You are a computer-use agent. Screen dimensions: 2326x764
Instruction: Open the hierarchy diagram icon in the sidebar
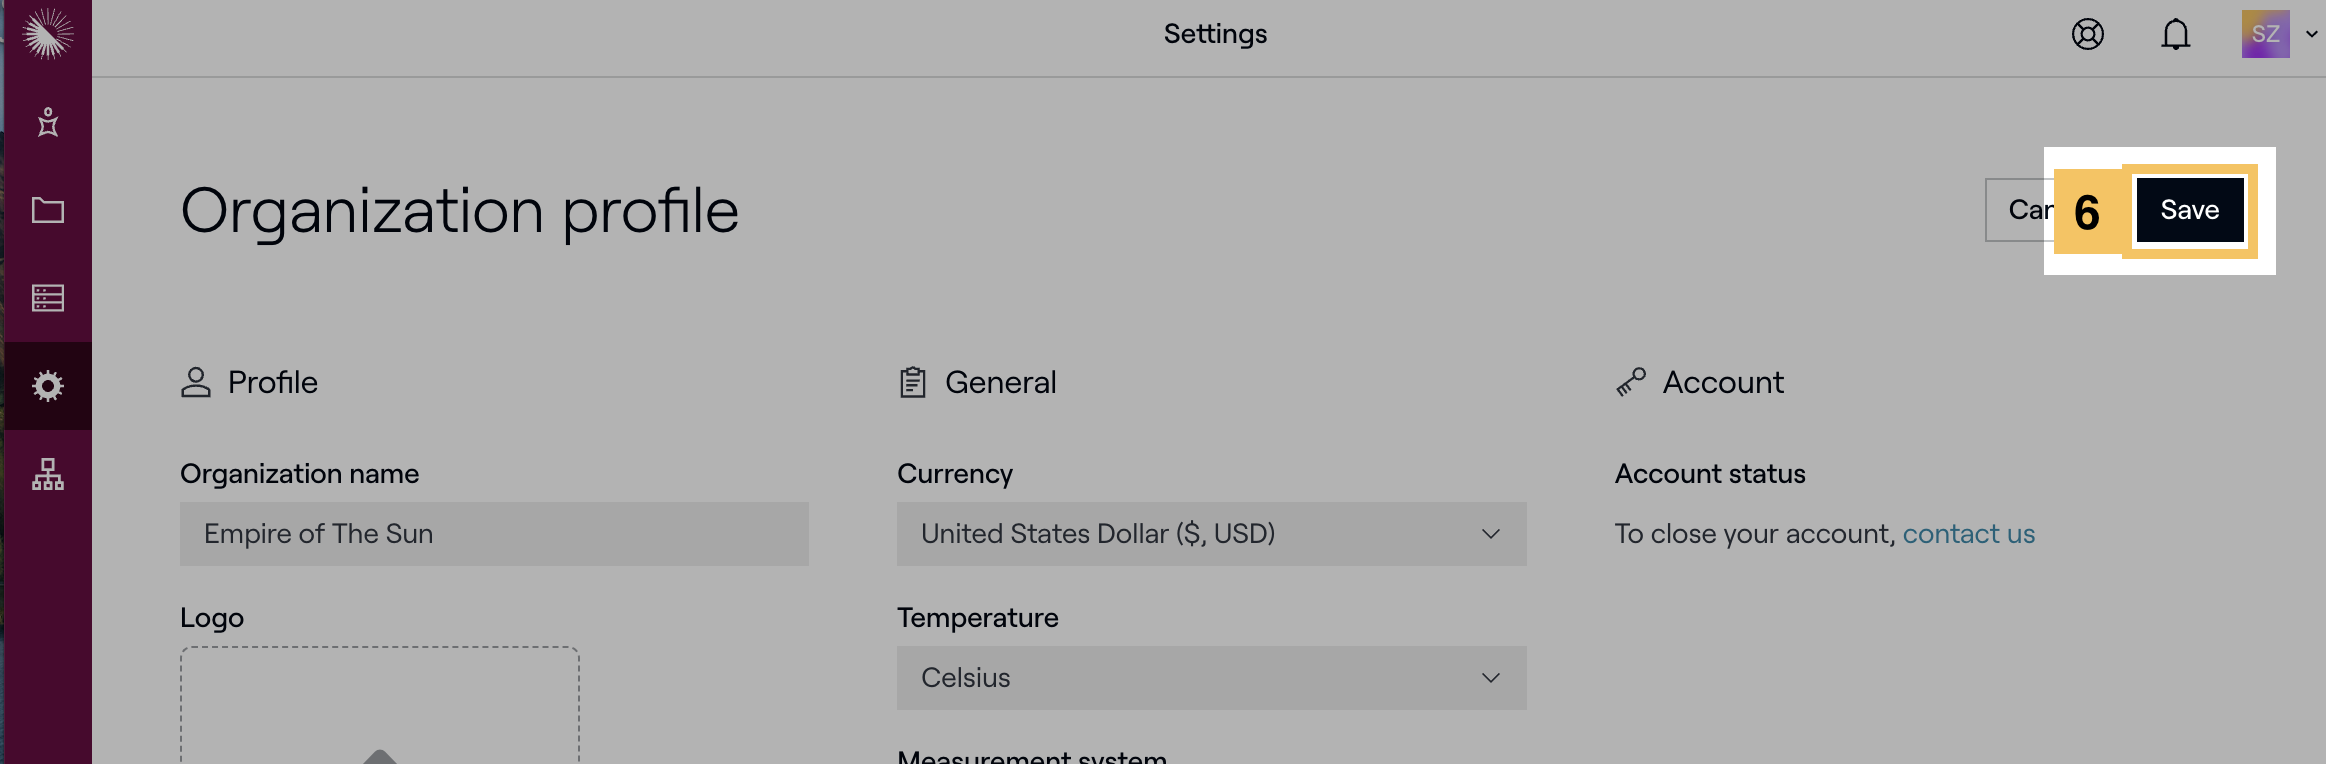coord(47,474)
